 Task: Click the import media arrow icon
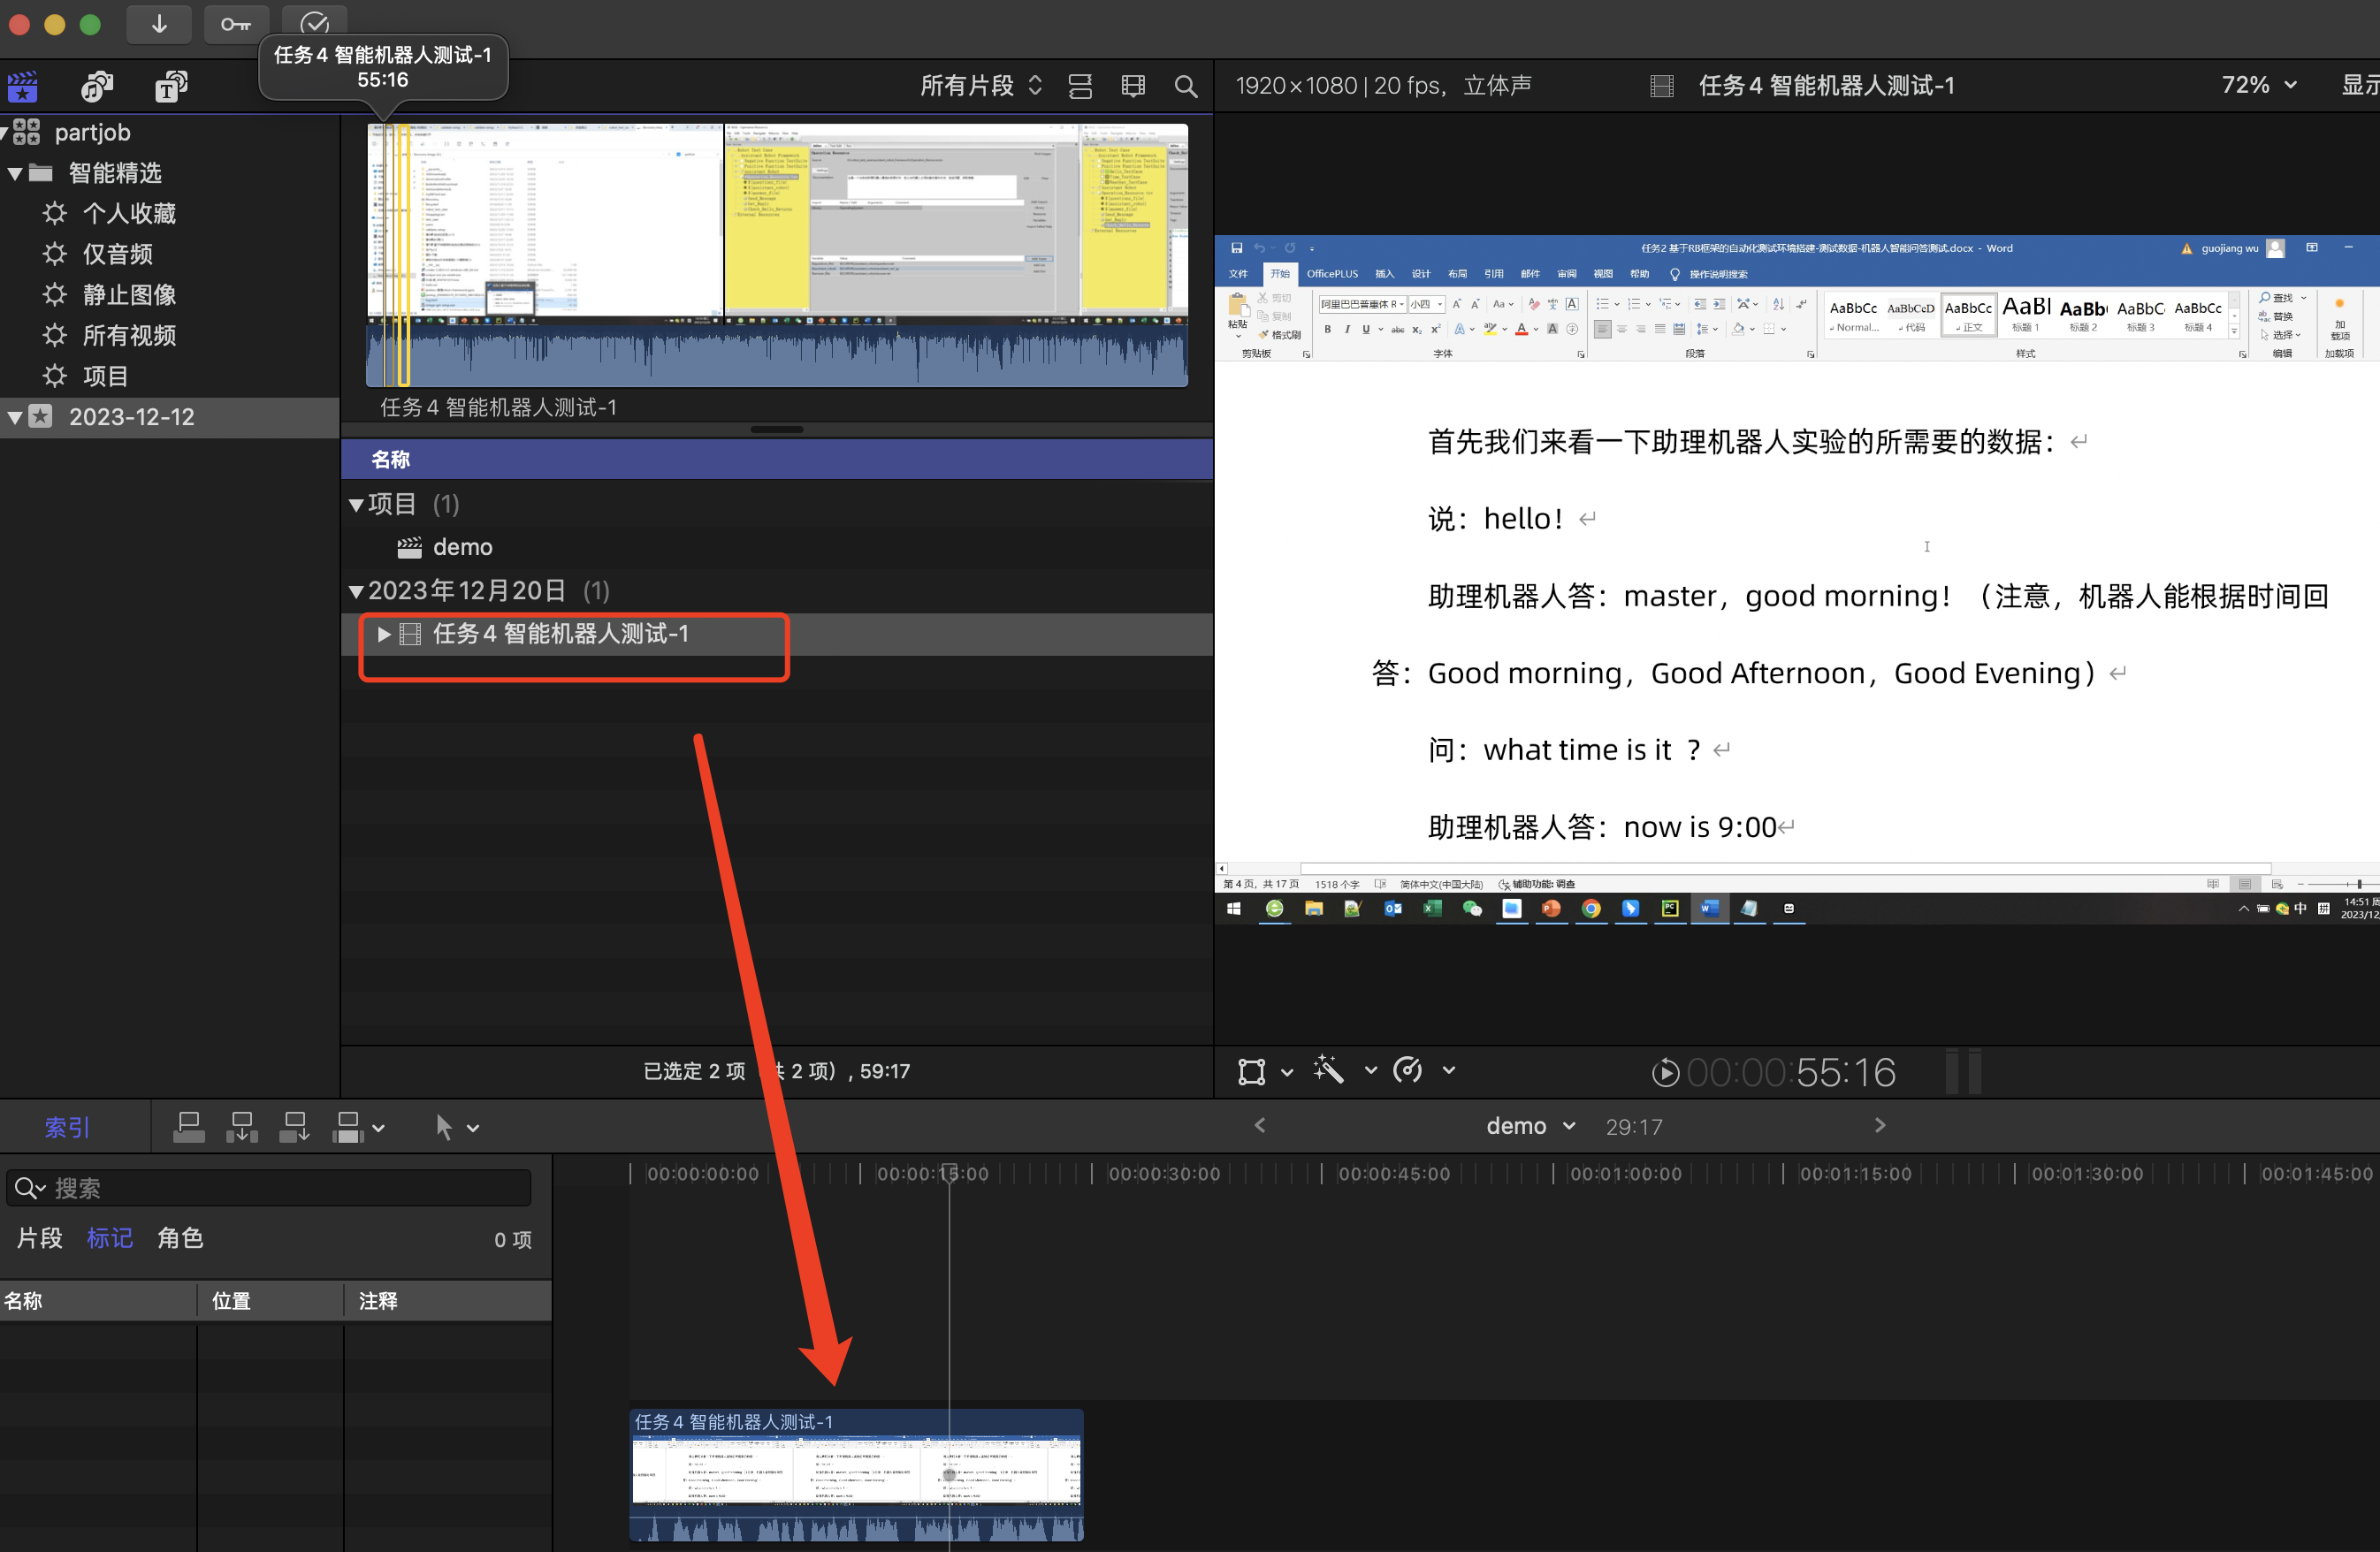click(x=159, y=24)
